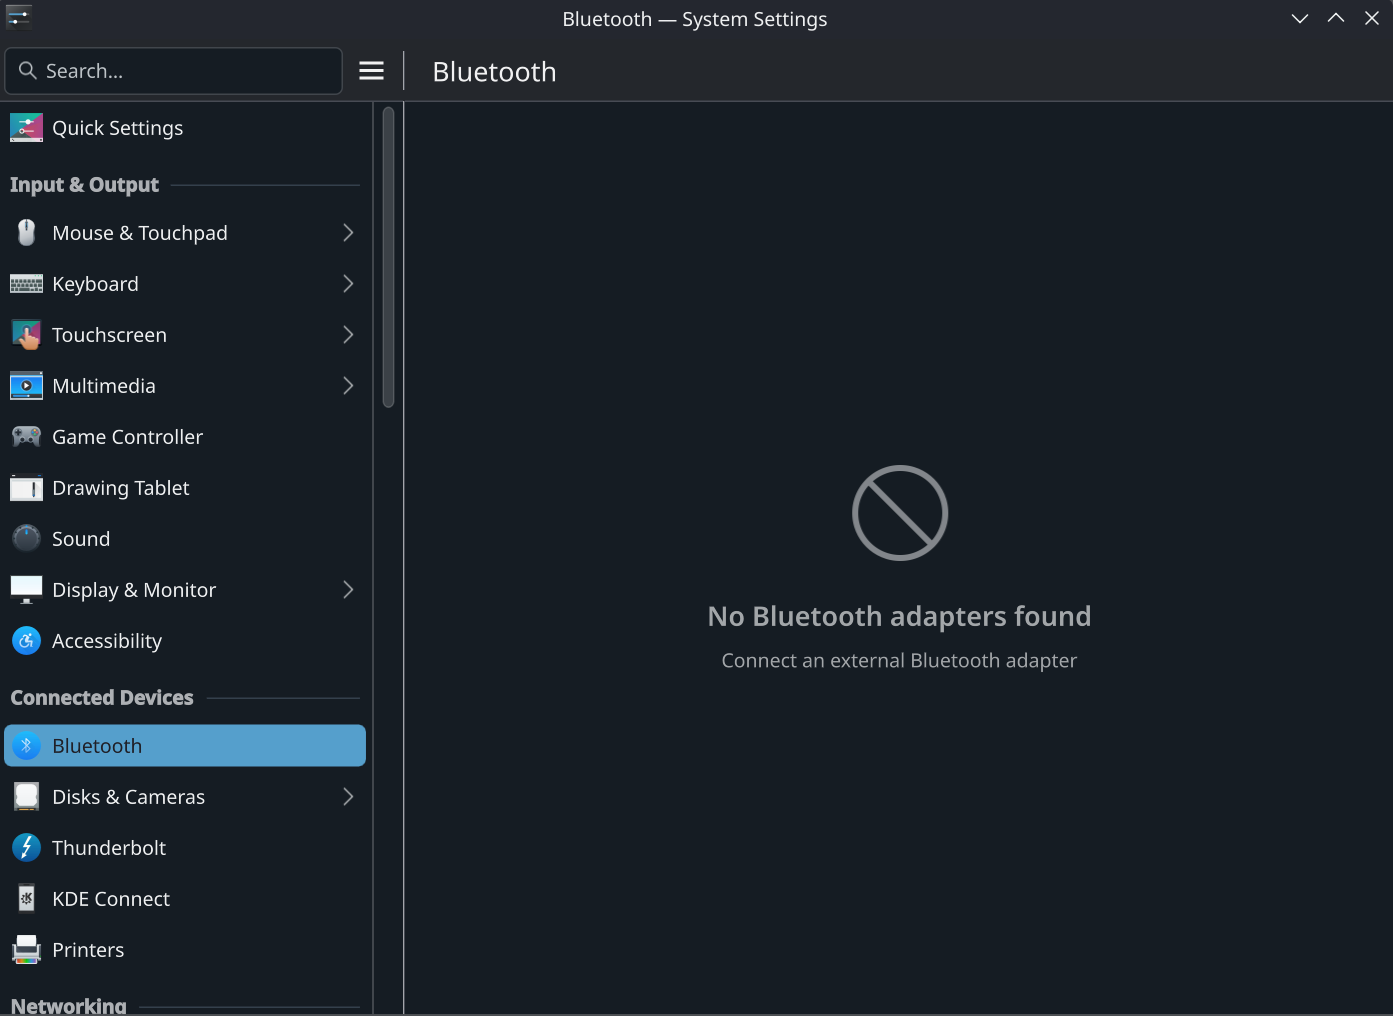Click the Thunderbolt lightning icon
1393x1016 pixels.
click(26, 848)
